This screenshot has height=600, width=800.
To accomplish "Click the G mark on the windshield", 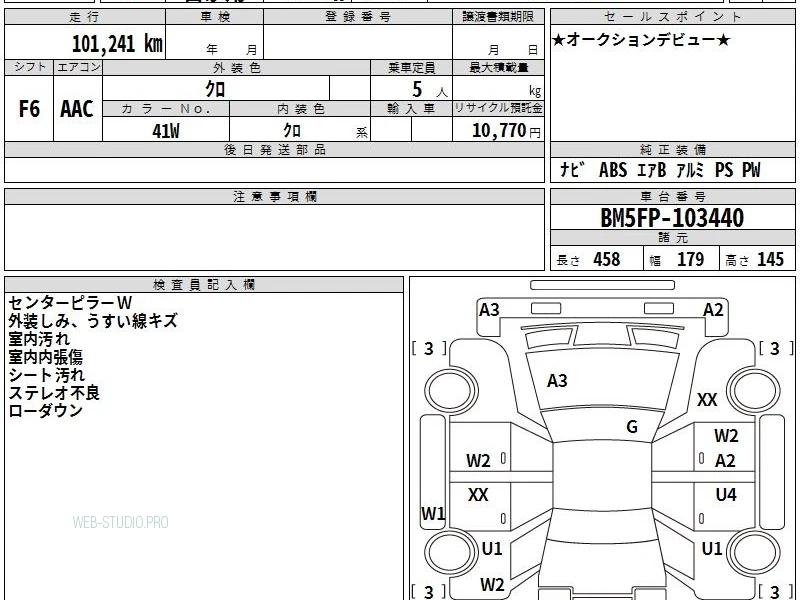I will click(632, 427).
